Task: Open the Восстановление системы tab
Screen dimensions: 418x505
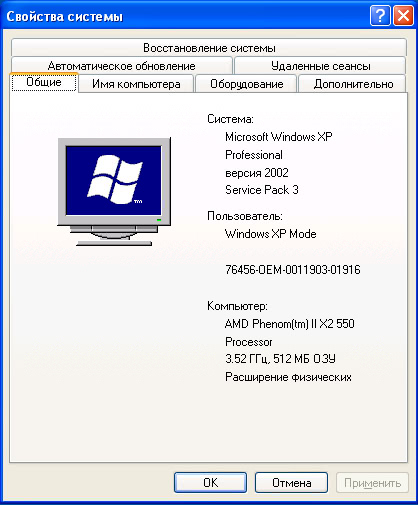Action: (x=209, y=48)
